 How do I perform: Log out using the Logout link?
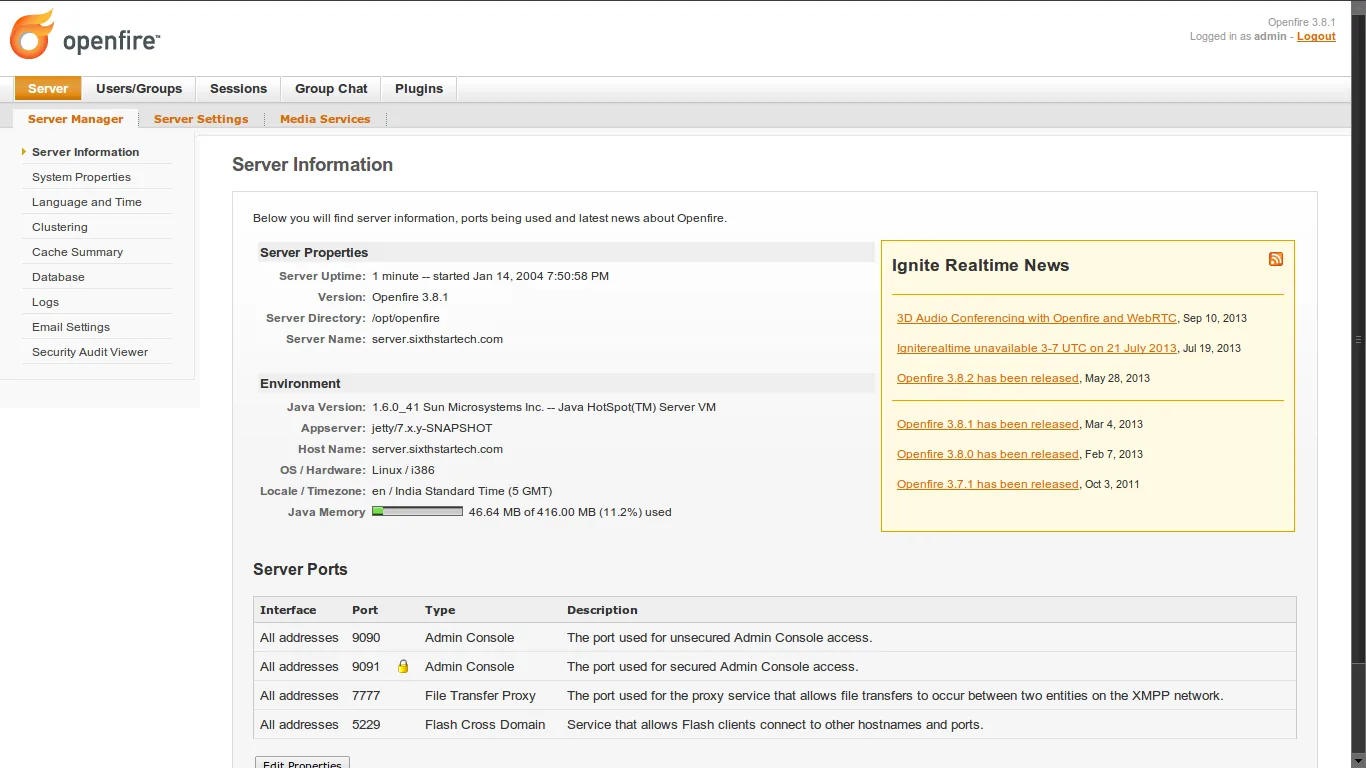pos(1316,36)
